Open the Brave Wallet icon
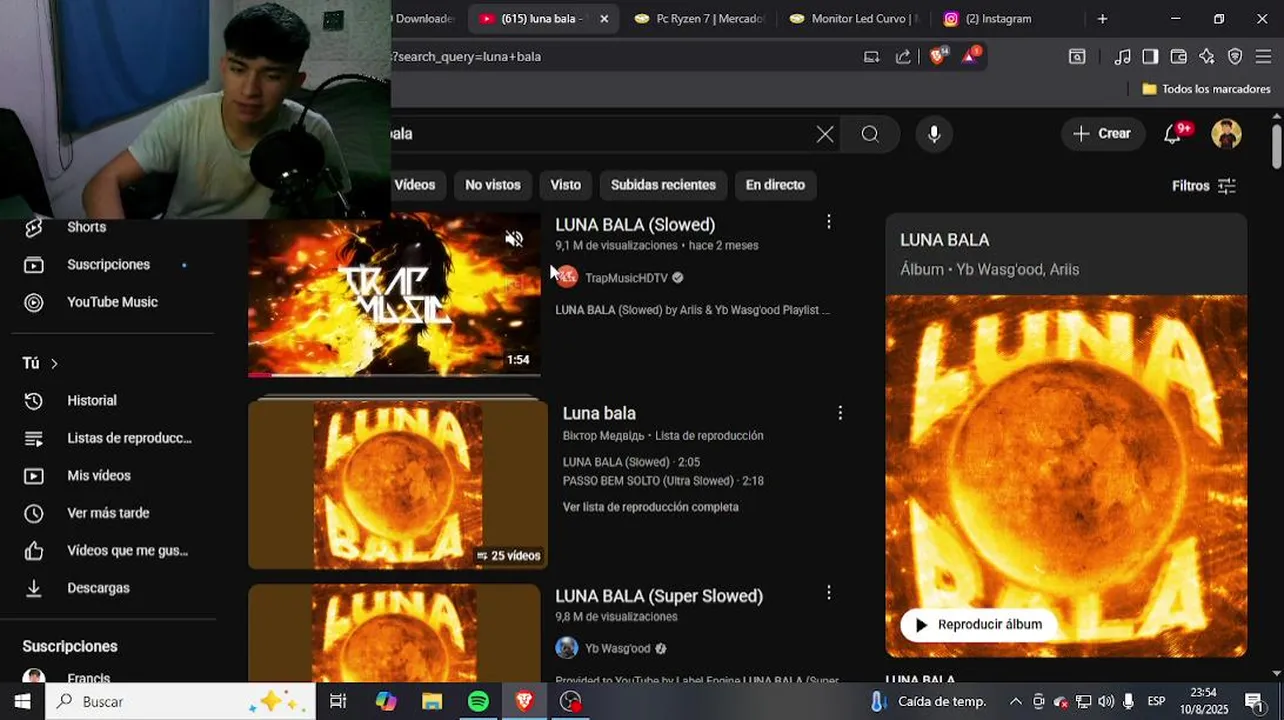This screenshot has height=720, width=1284. pyautogui.click(x=1179, y=57)
